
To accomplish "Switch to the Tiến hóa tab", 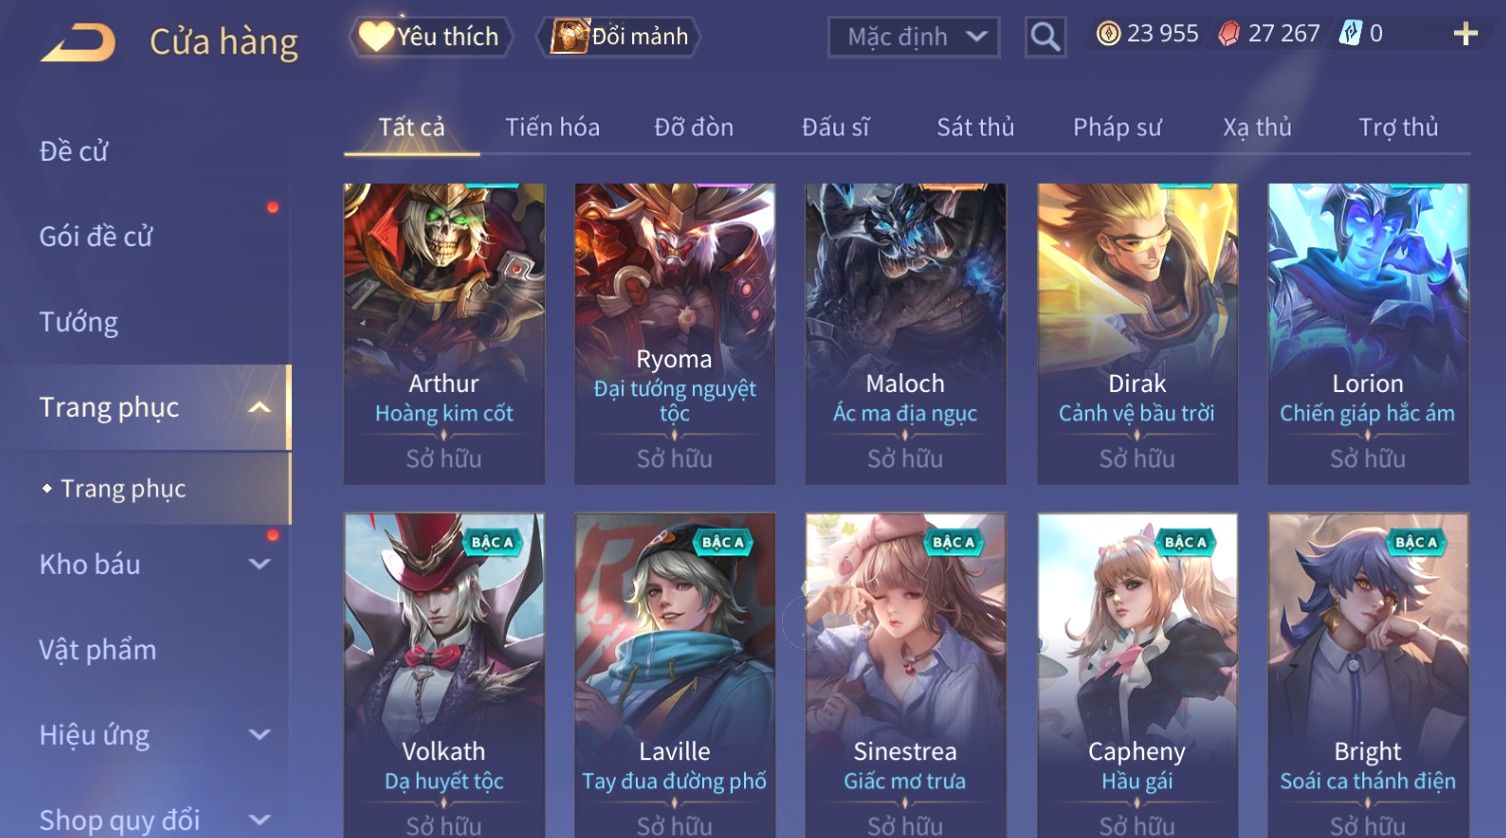I will (x=552, y=127).
